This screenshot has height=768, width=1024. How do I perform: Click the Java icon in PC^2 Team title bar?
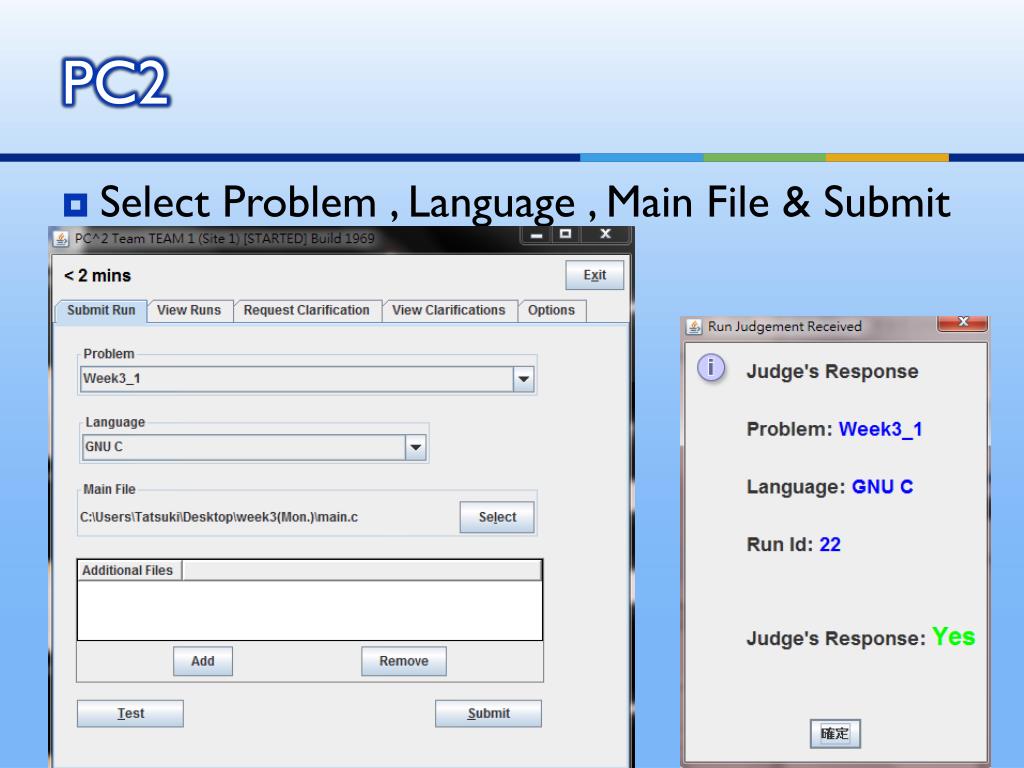coord(61,239)
